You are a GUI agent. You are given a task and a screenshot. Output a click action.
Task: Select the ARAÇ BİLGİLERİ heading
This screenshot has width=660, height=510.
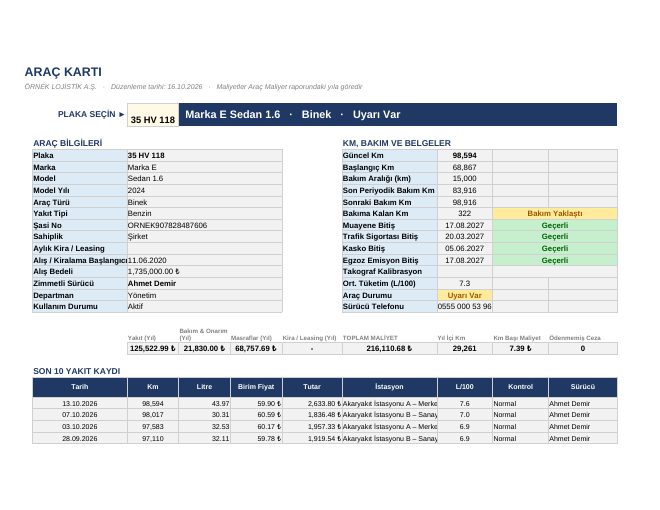68,143
